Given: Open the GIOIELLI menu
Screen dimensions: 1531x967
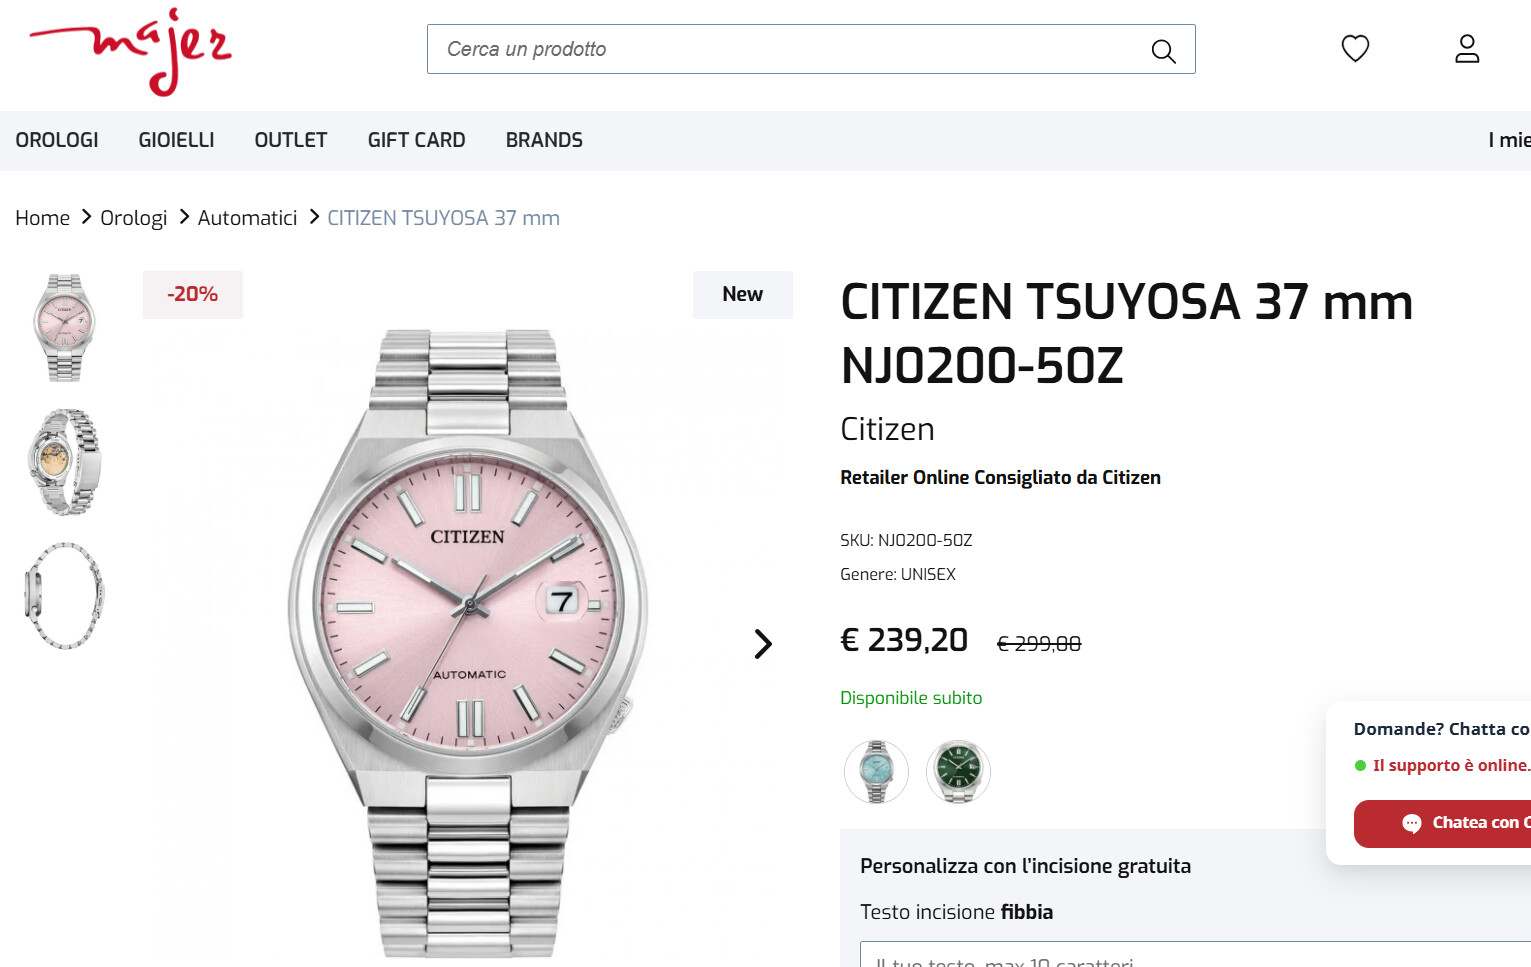Looking at the screenshot, I should [176, 140].
